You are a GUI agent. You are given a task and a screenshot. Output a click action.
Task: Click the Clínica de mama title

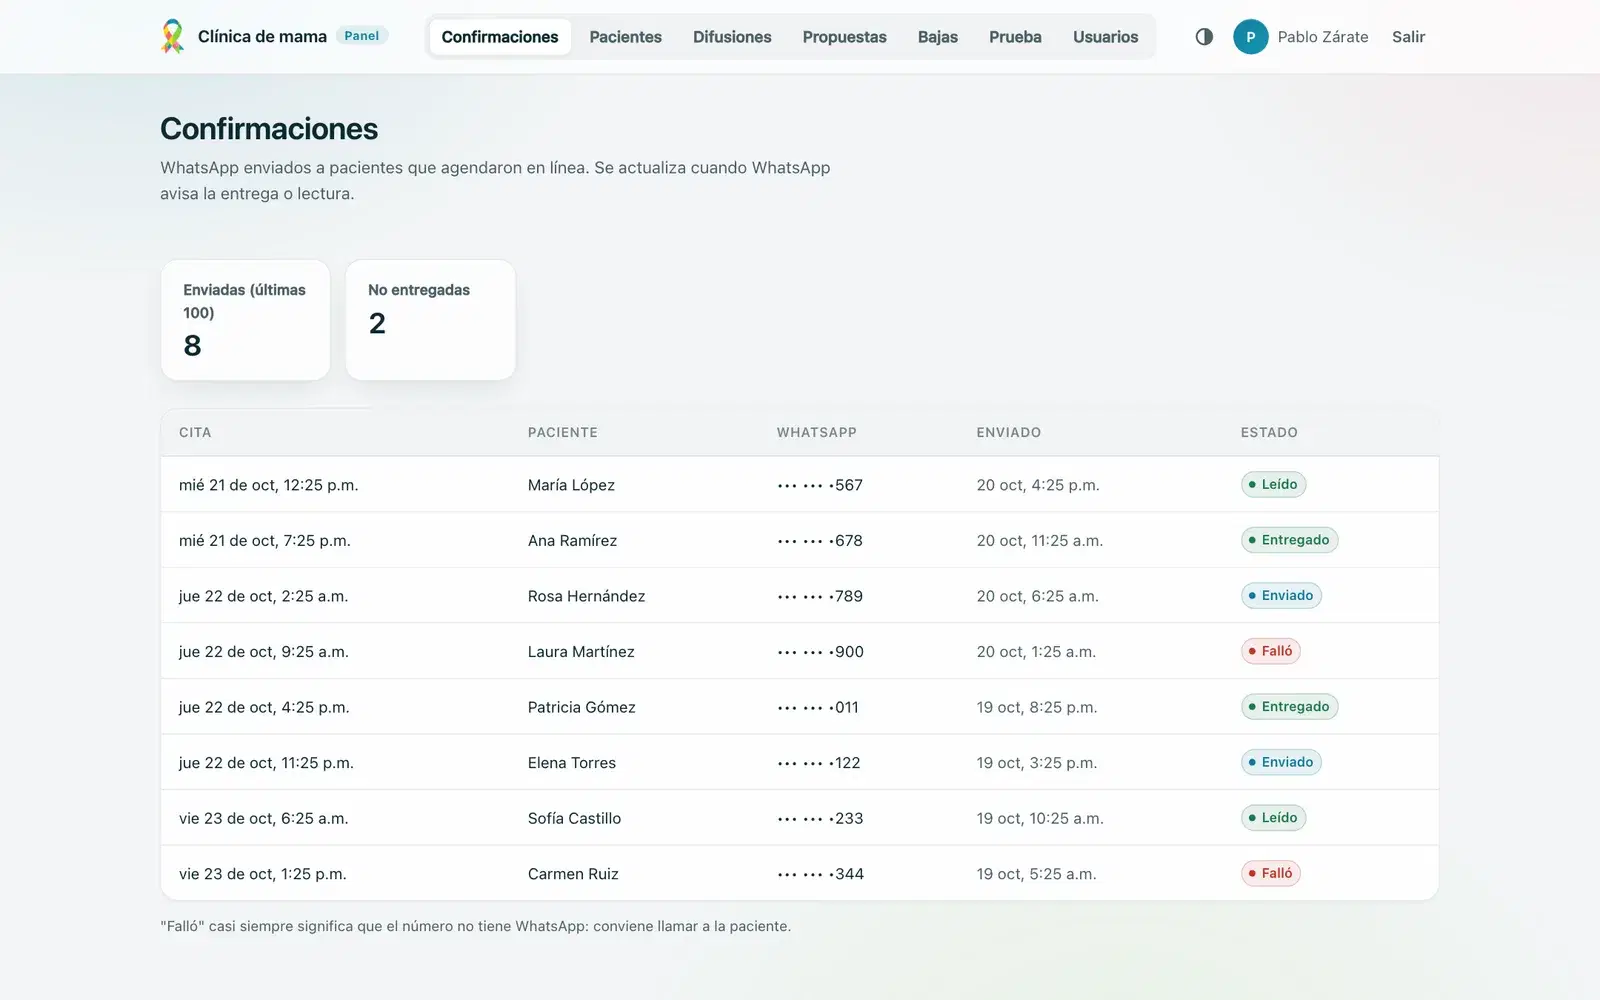(262, 36)
